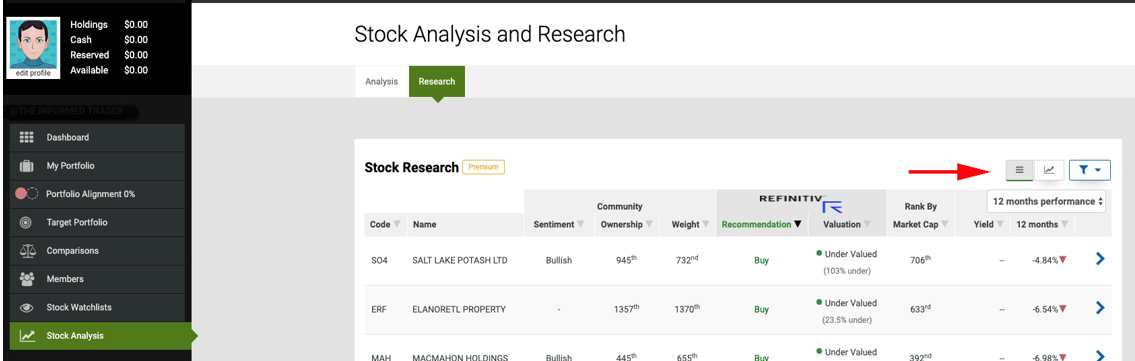
Task: Click the Stock Watchlists eye icon
Action: (27, 307)
